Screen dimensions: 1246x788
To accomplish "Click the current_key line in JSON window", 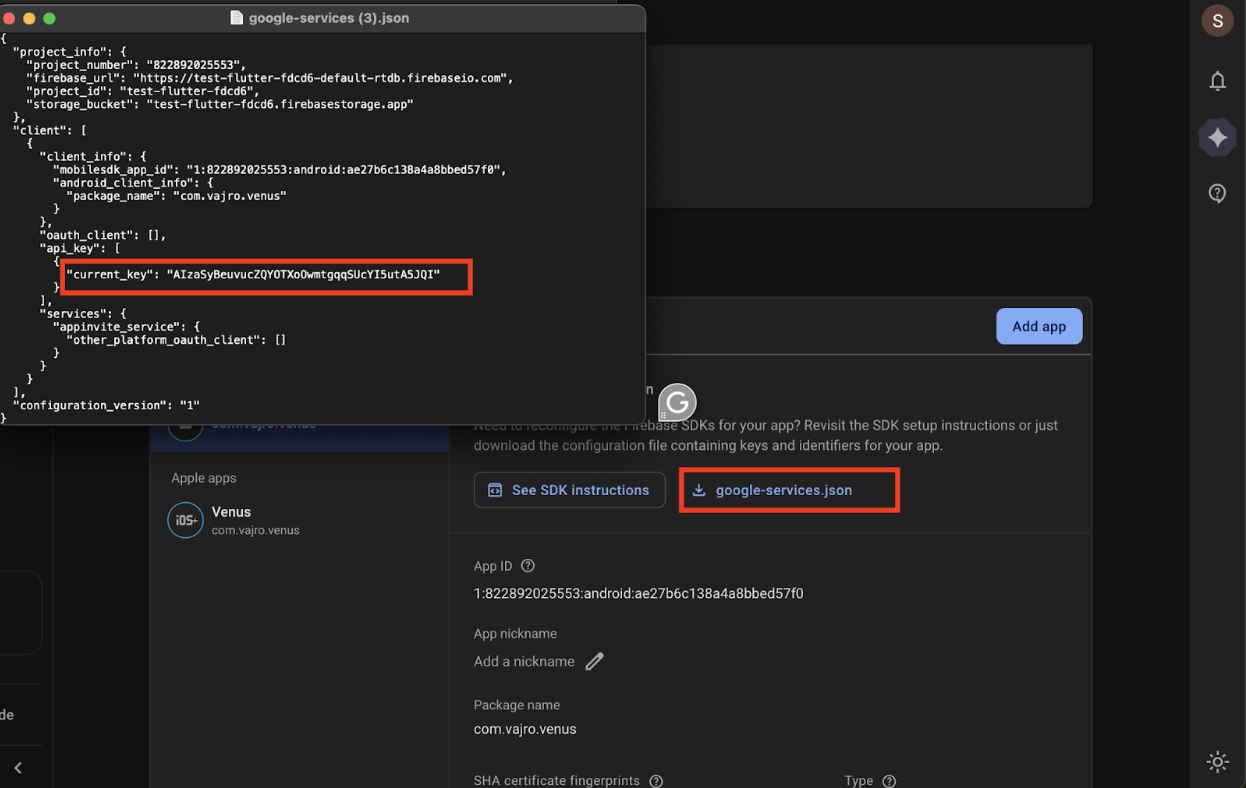I will click(253, 274).
